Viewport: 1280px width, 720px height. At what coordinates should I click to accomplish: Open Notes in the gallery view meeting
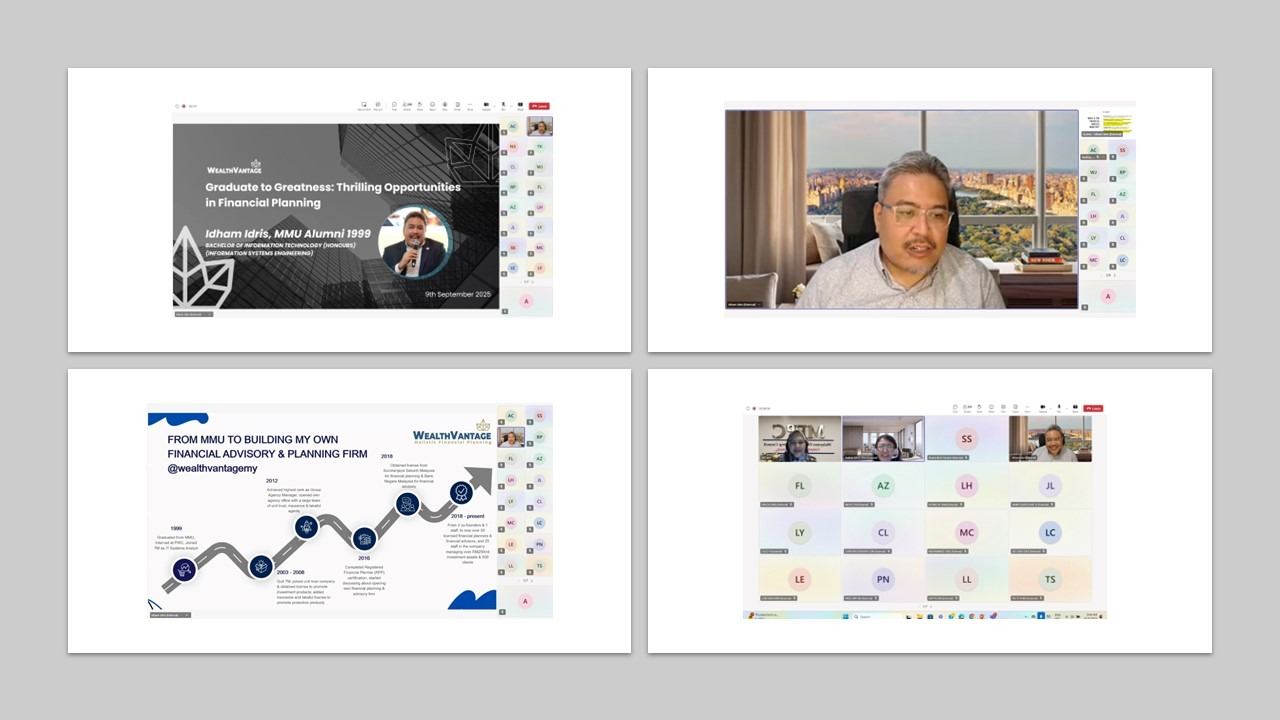(1017, 408)
